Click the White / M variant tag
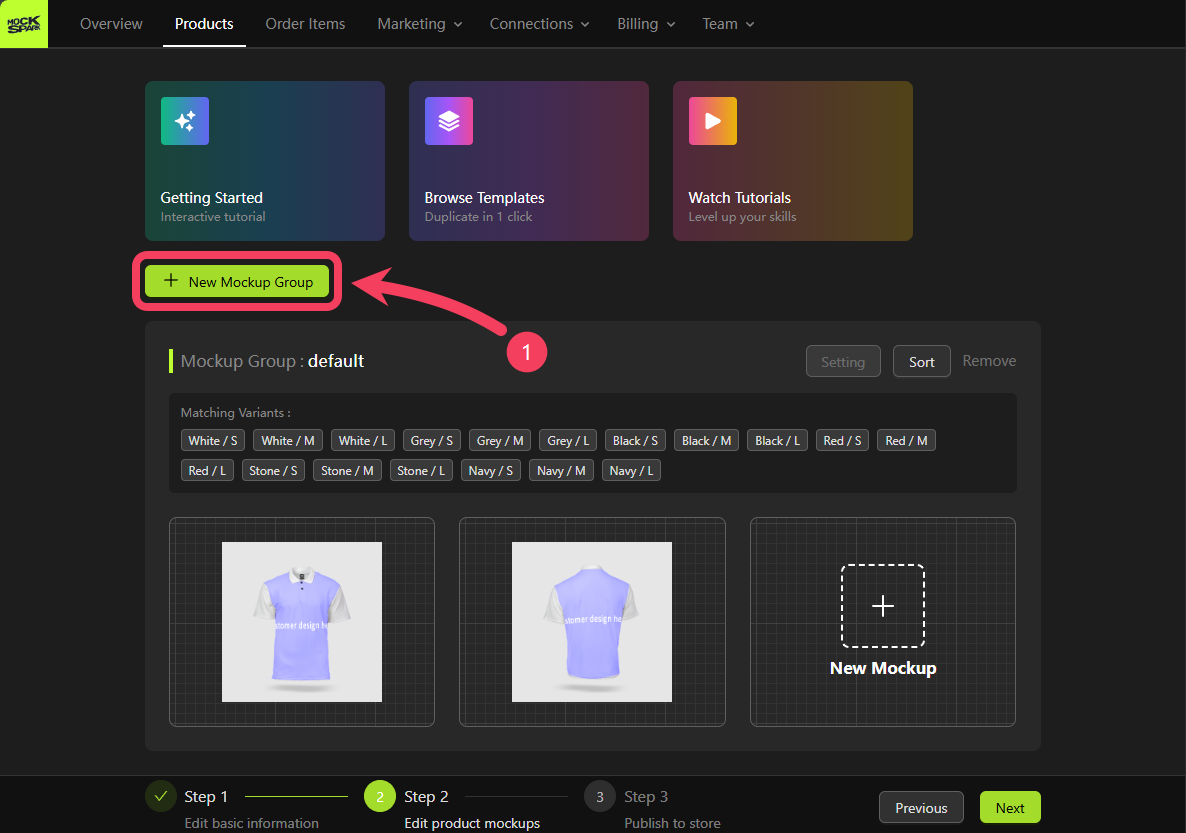The width and height of the screenshot is (1186, 833). pos(288,440)
